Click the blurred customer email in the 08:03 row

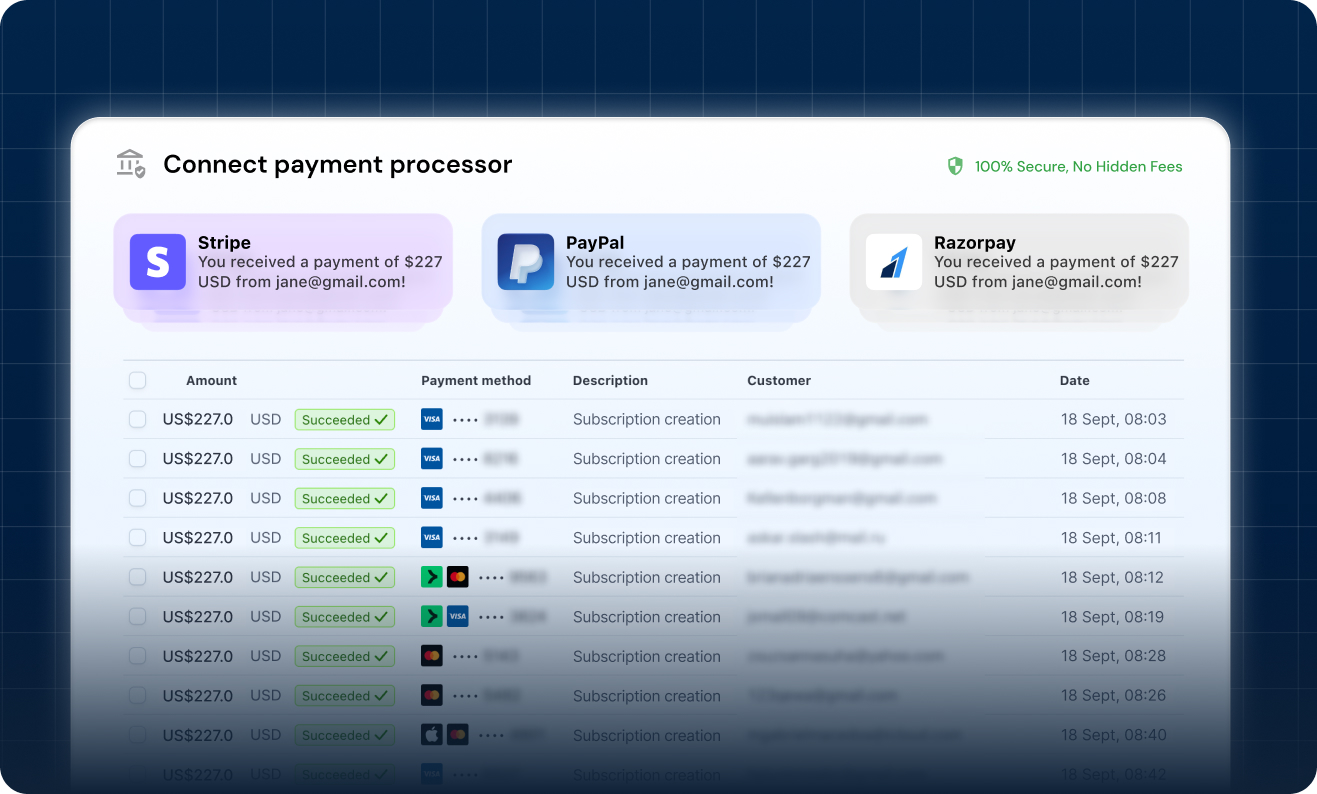click(838, 420)
